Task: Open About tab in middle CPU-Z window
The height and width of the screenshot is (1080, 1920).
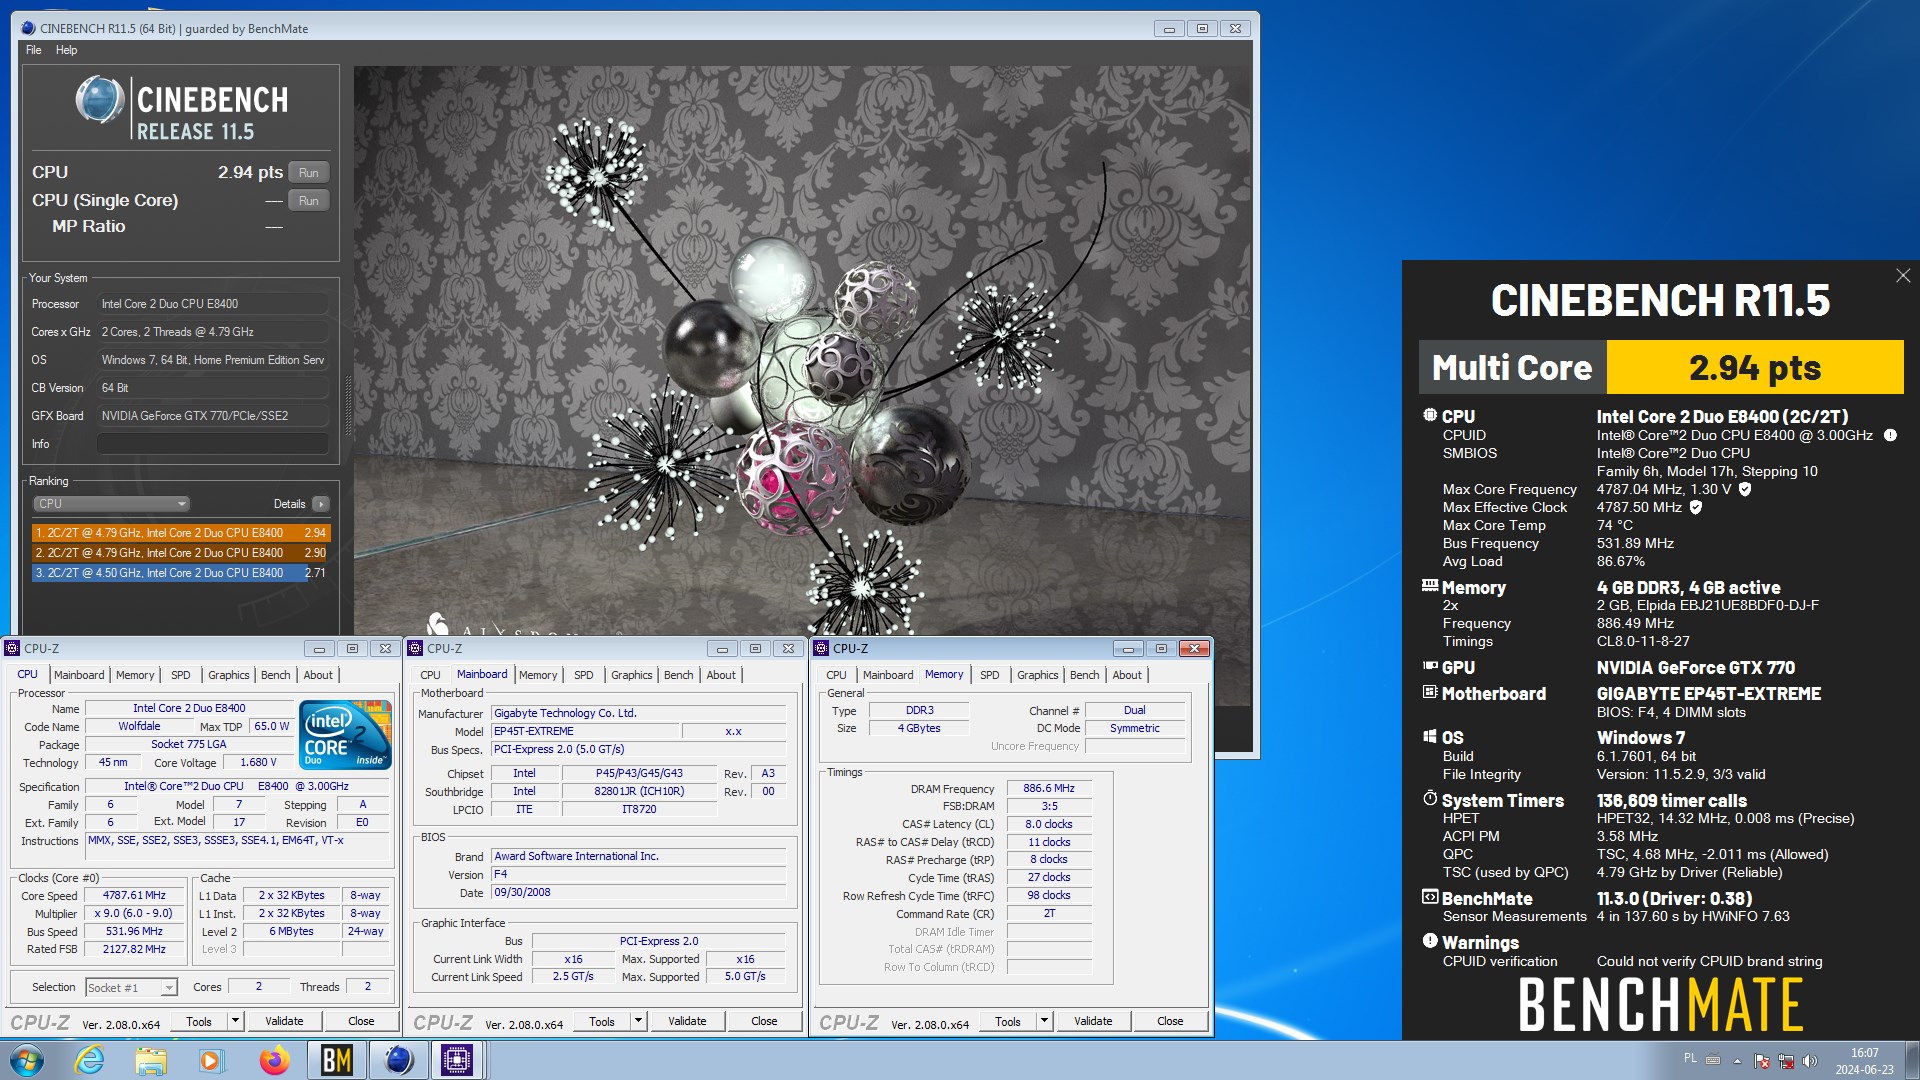Action: click(721, 675)
